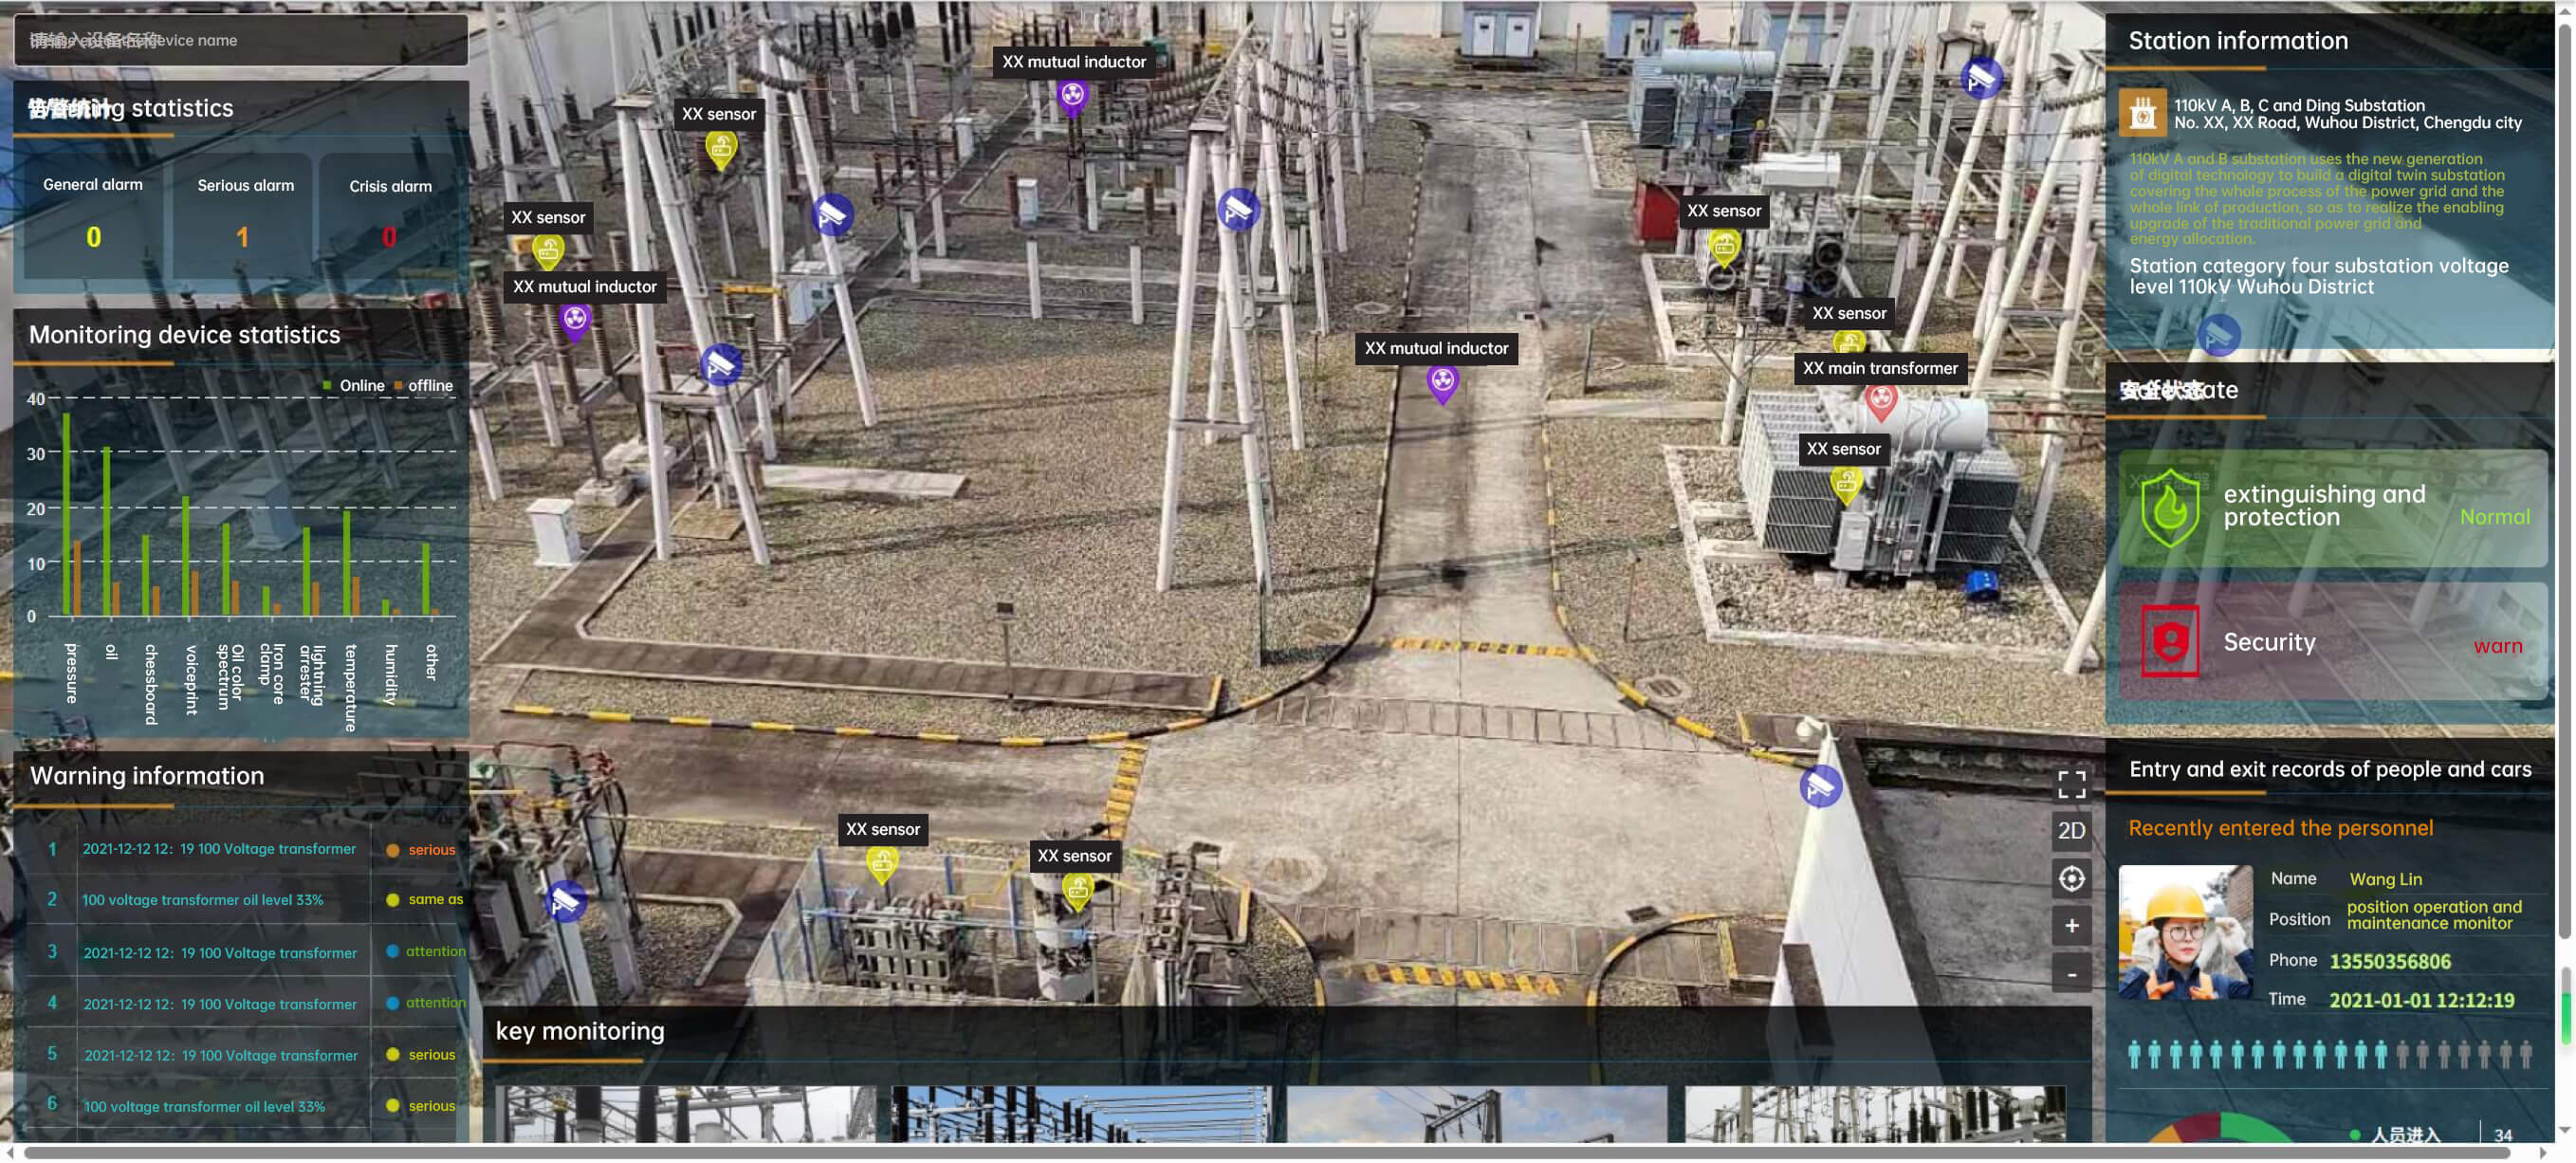Switch map to 2D view
2576x1163 pixels.
[x=2071, y=830]
